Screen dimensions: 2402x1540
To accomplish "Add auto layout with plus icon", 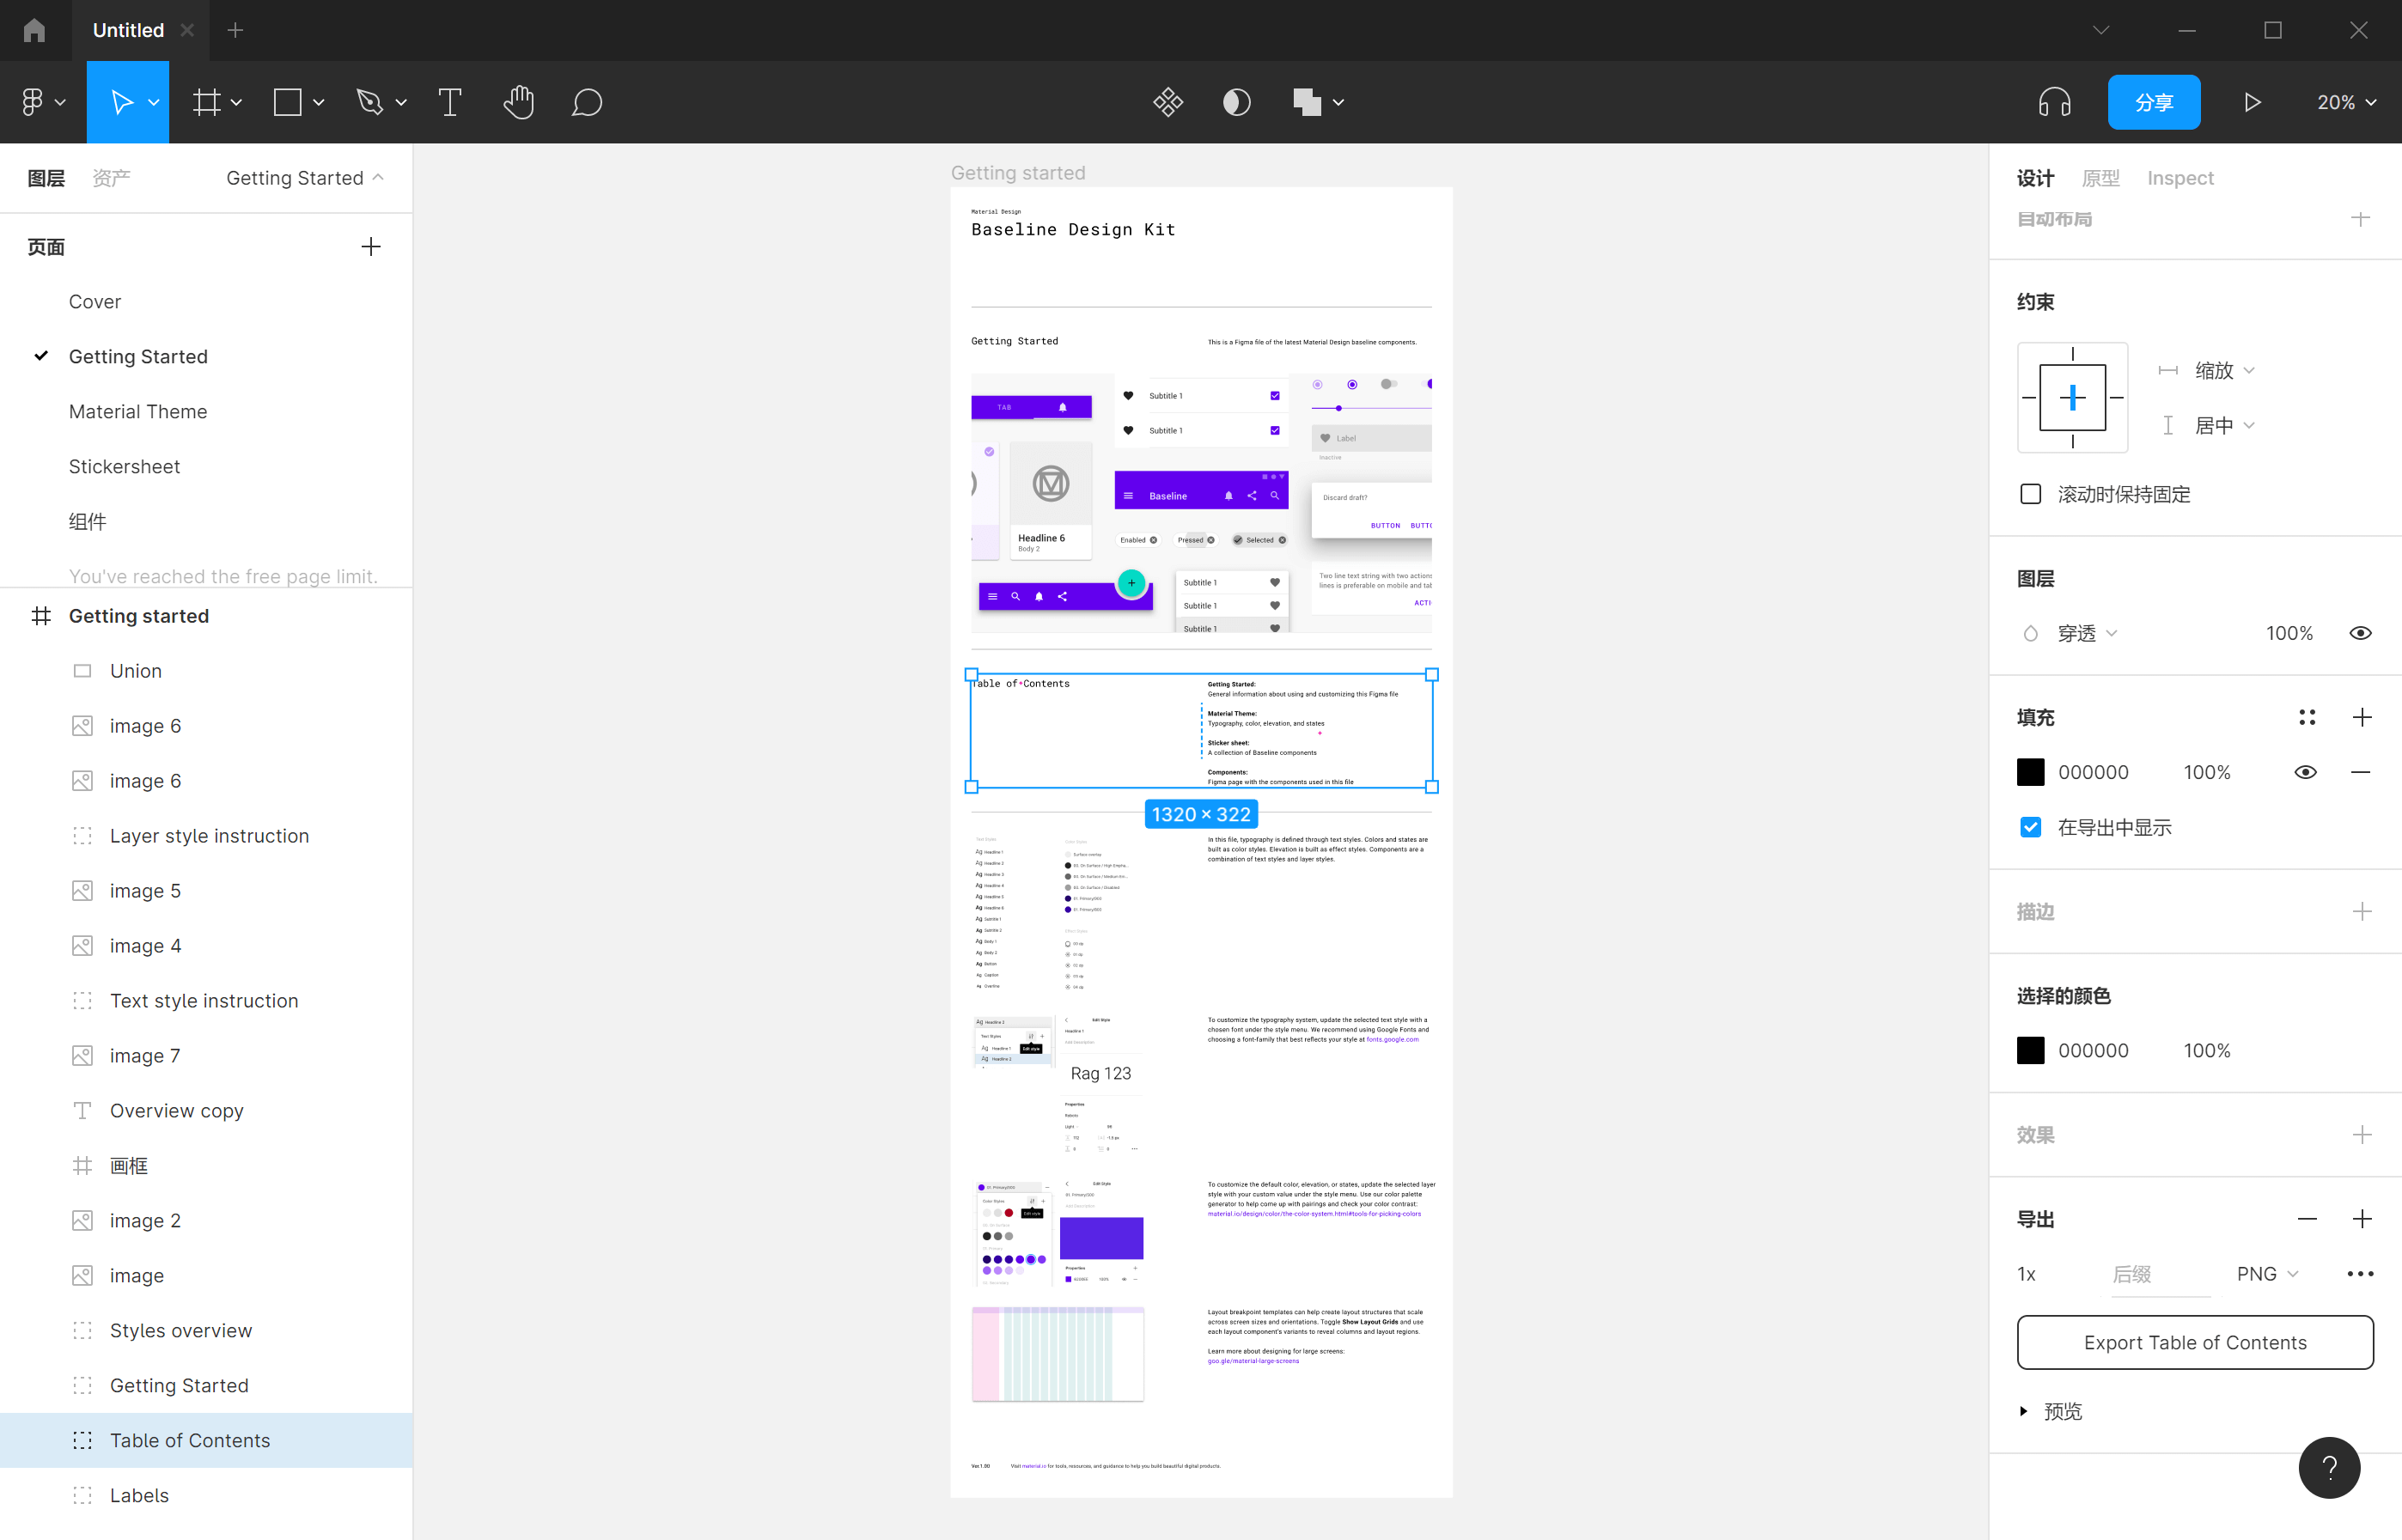I will [2361, 219].
